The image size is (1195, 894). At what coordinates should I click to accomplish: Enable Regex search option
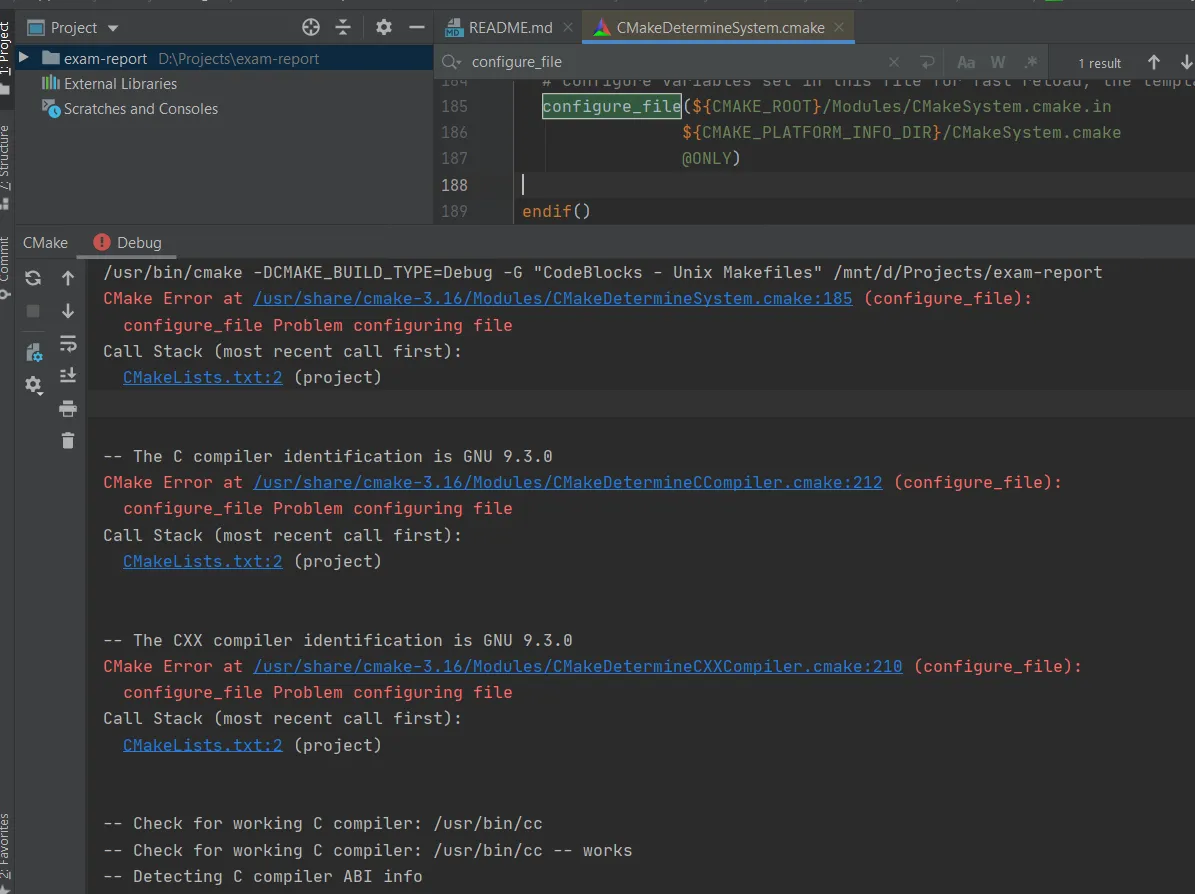(x=1031, y=62)
